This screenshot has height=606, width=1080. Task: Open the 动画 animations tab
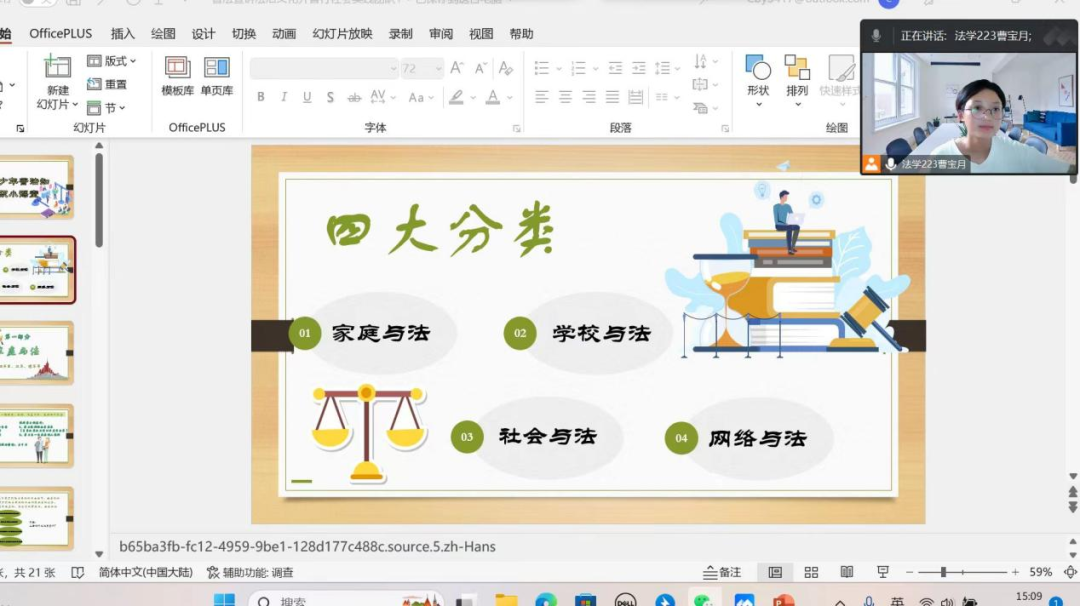coord(284,33)
